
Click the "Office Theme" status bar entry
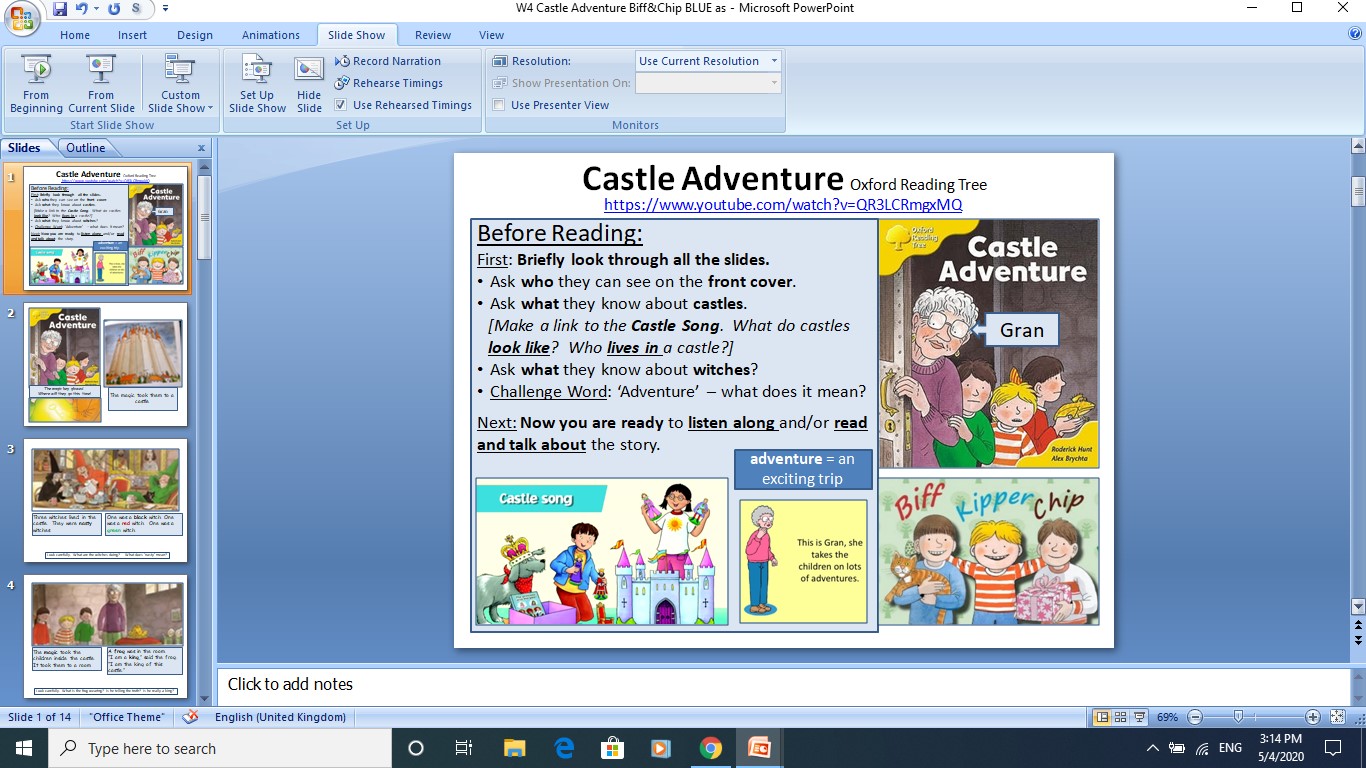tap(126, 717)
